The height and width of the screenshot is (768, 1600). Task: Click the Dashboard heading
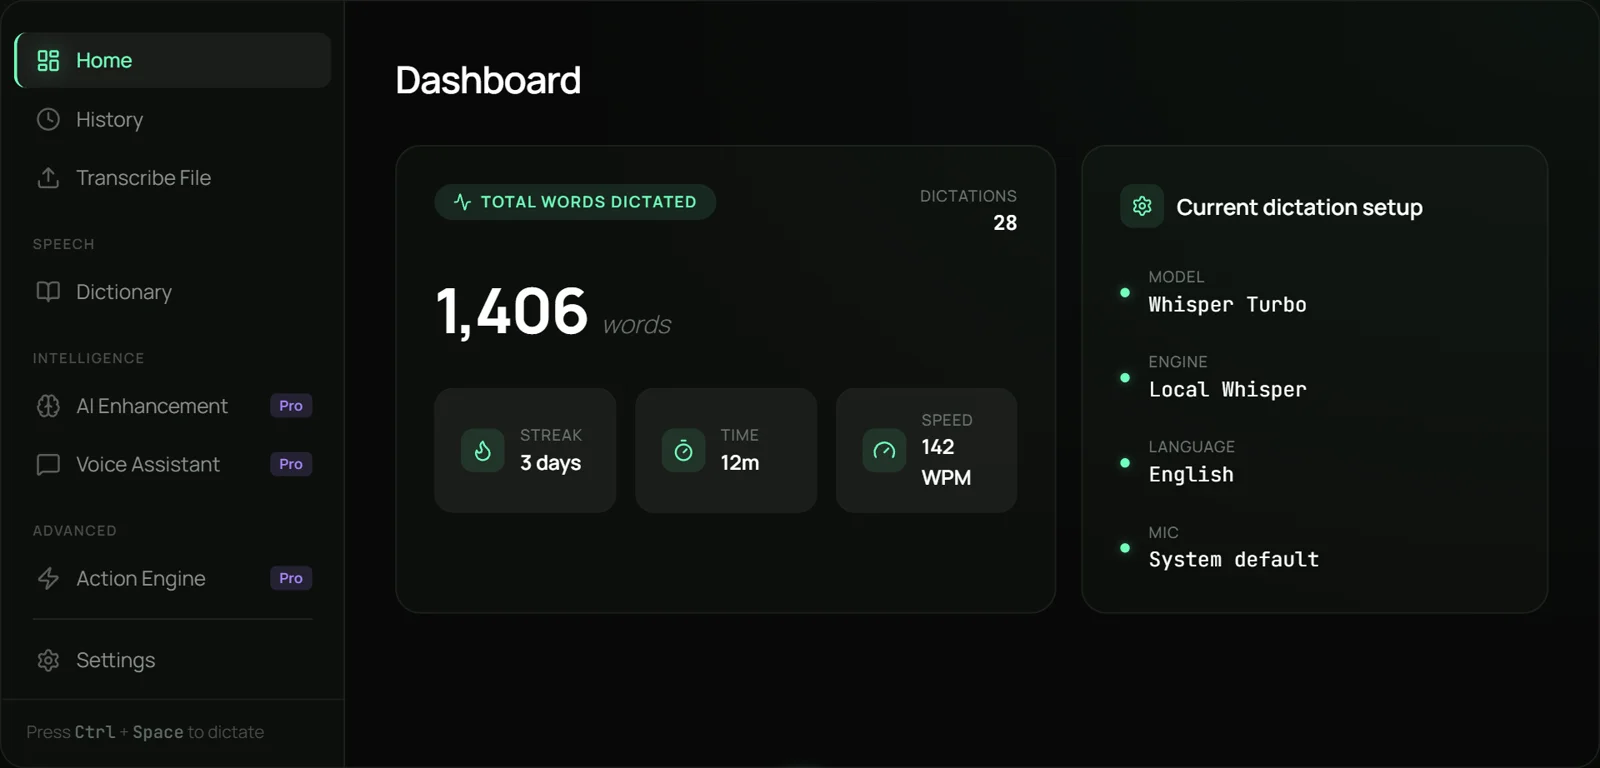click(x=488, y=80)
